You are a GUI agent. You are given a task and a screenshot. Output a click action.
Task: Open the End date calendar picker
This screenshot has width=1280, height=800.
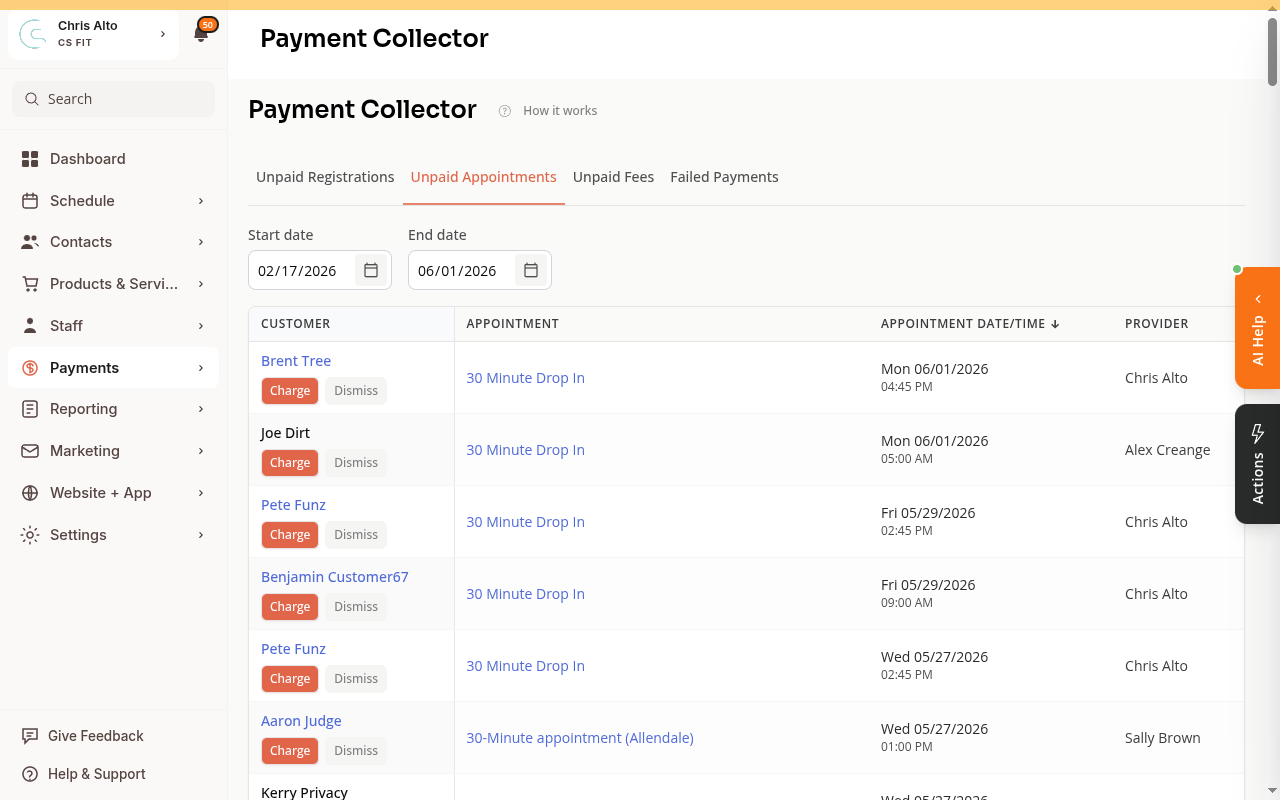tap(531, 270)
